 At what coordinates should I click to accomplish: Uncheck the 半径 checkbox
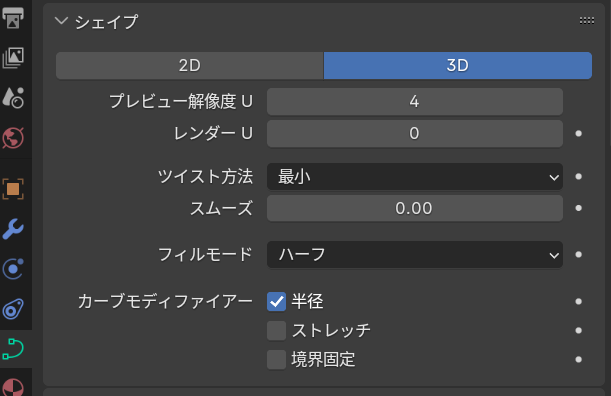[276, 301]
